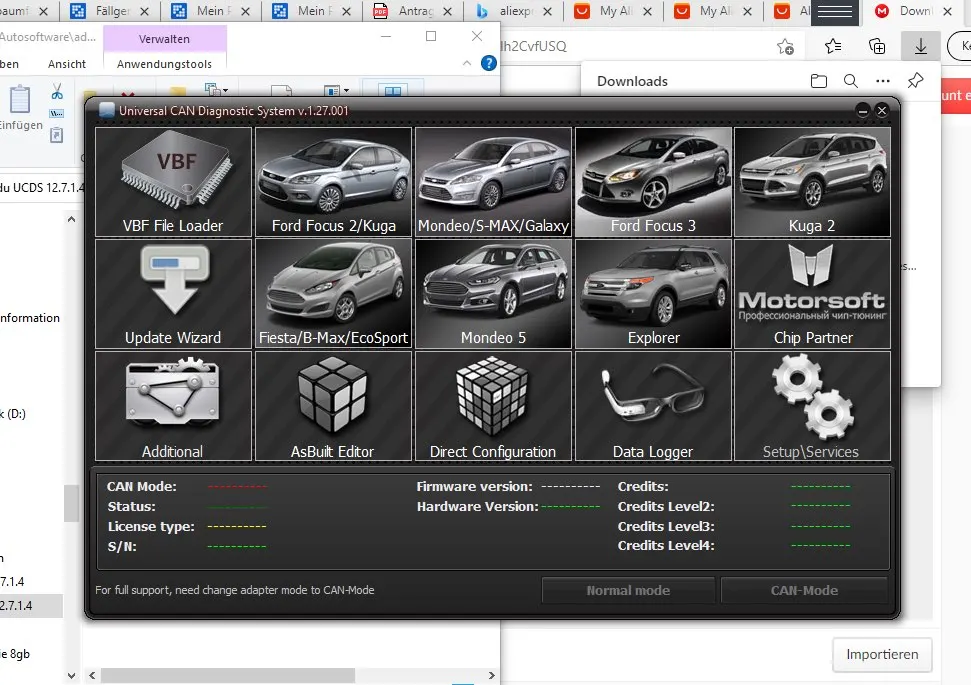
Task: Pin the Downloads panel
Action: 915,81
